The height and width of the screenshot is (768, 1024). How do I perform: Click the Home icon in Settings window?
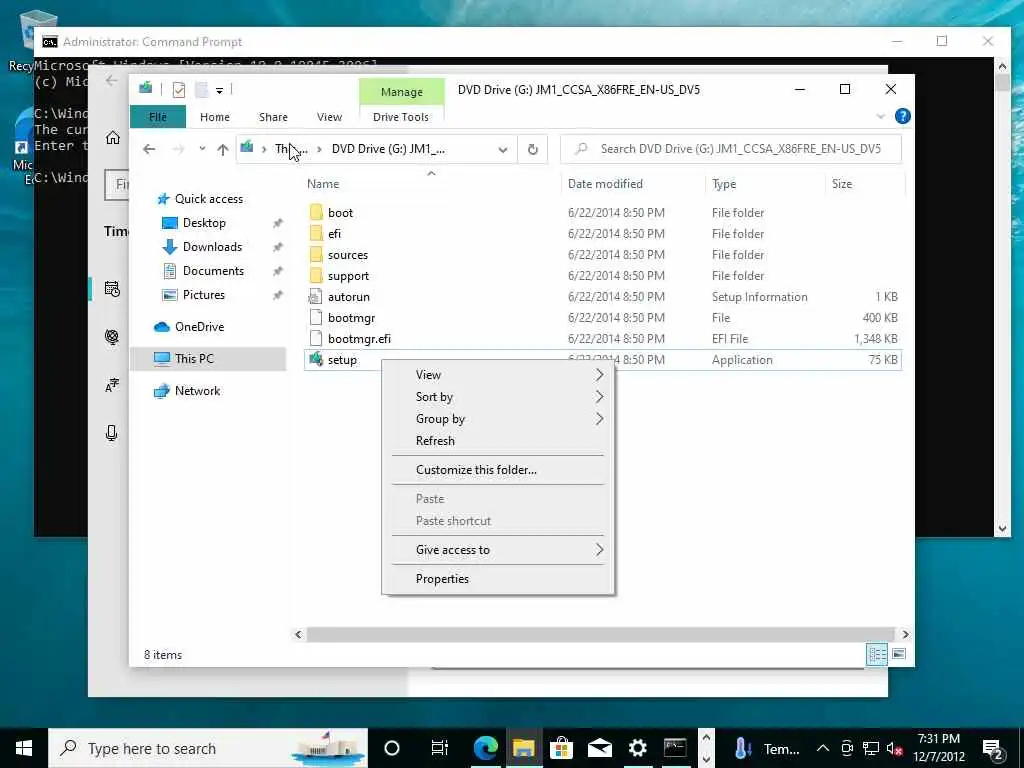click(x=113, y=138)
